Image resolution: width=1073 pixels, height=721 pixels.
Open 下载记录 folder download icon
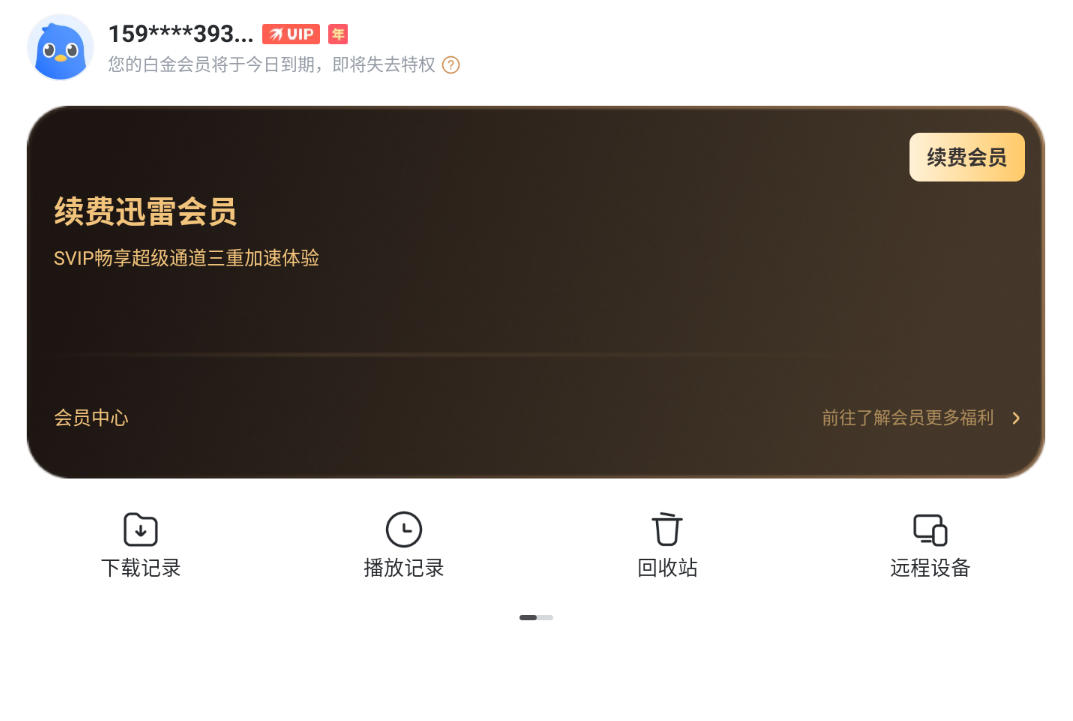tap(141, 529)
